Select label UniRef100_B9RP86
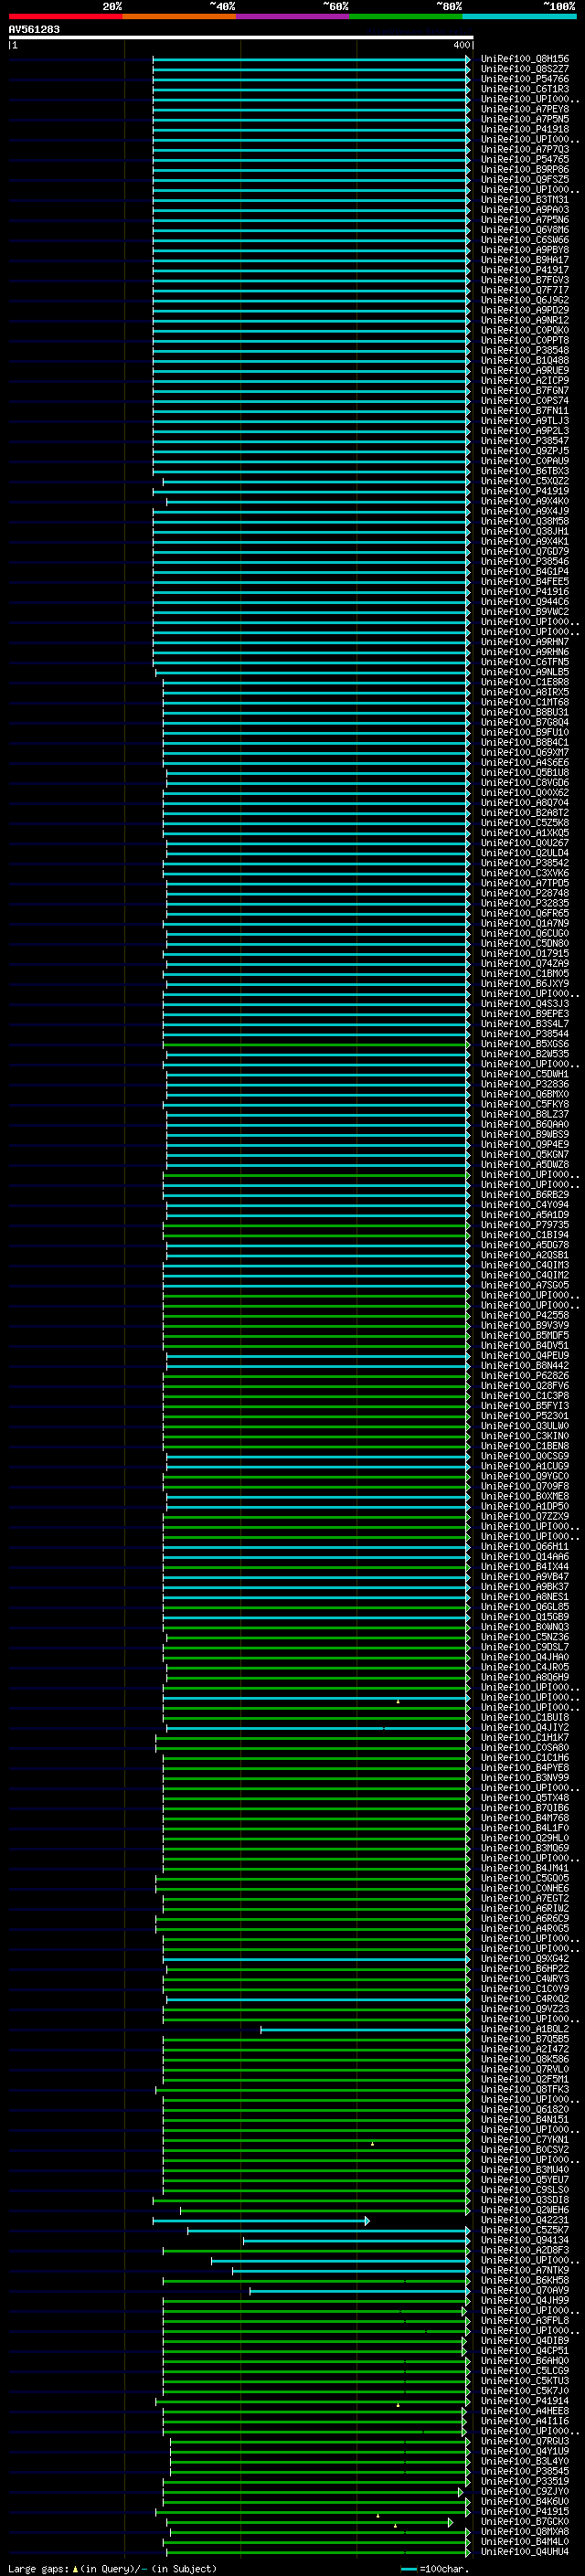 [x=524, y=169]
